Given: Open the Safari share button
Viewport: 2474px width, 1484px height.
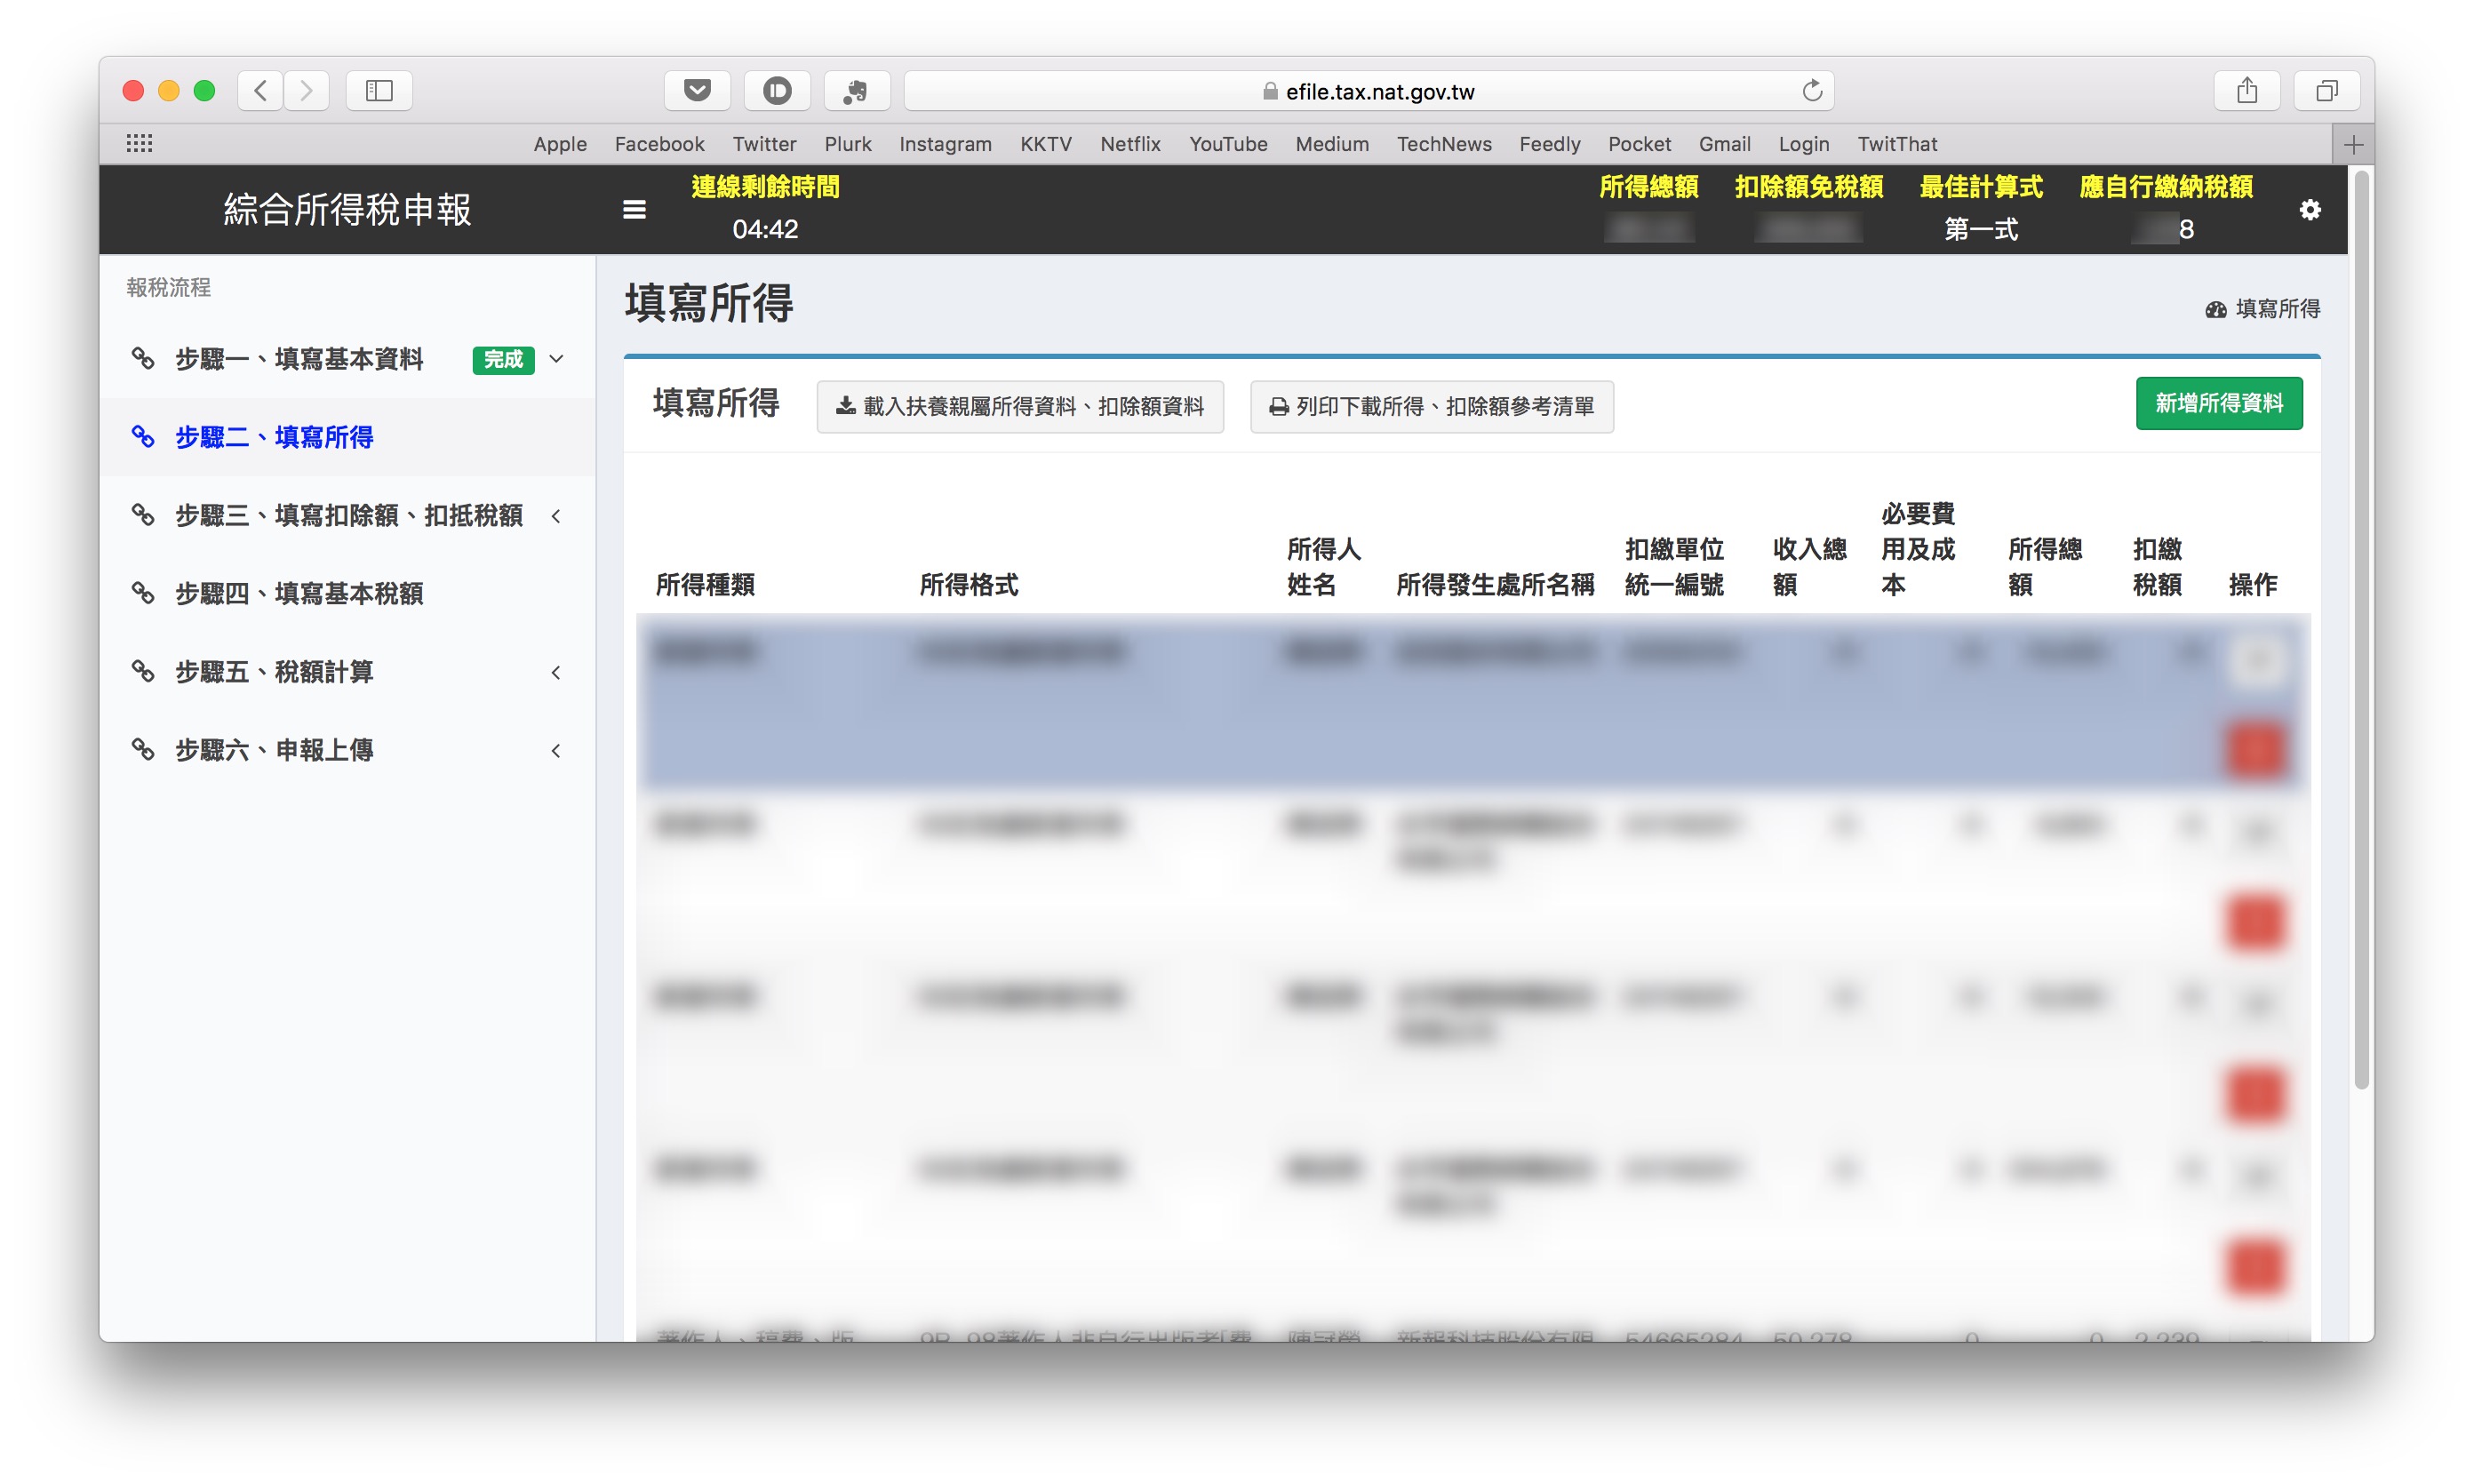Looking at the screenshot, I should coord(2246,91).
